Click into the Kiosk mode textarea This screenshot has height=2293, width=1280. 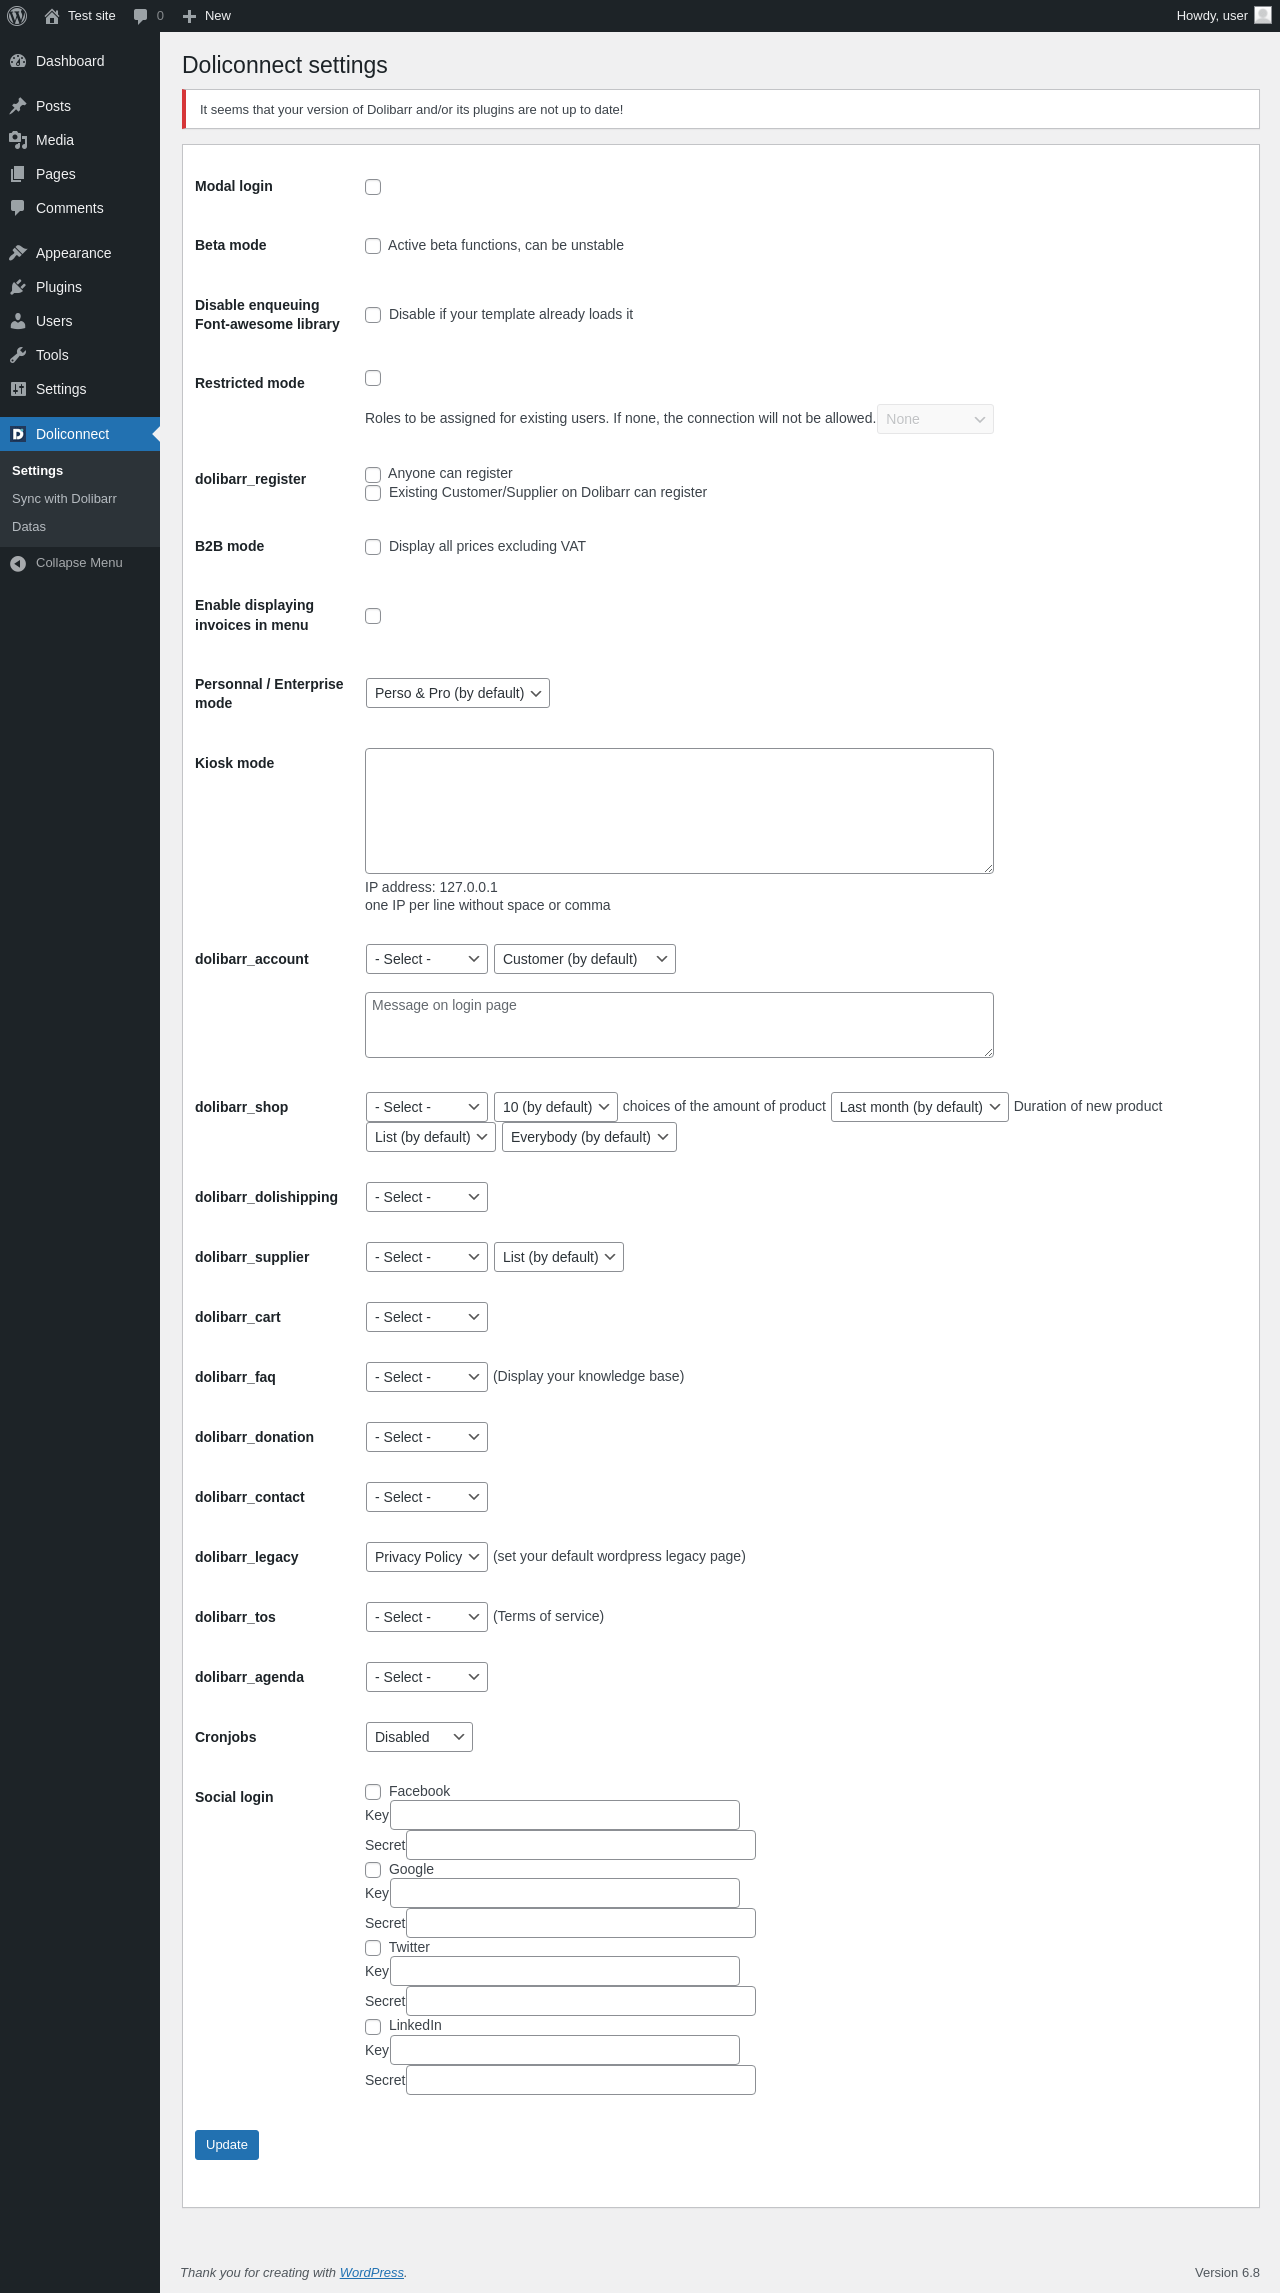pyautogui.click(x=679, y=811)
